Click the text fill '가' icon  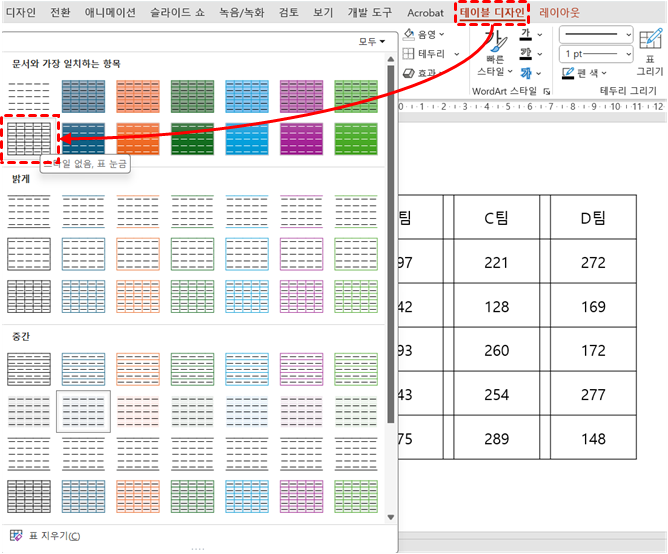[525, 34]
